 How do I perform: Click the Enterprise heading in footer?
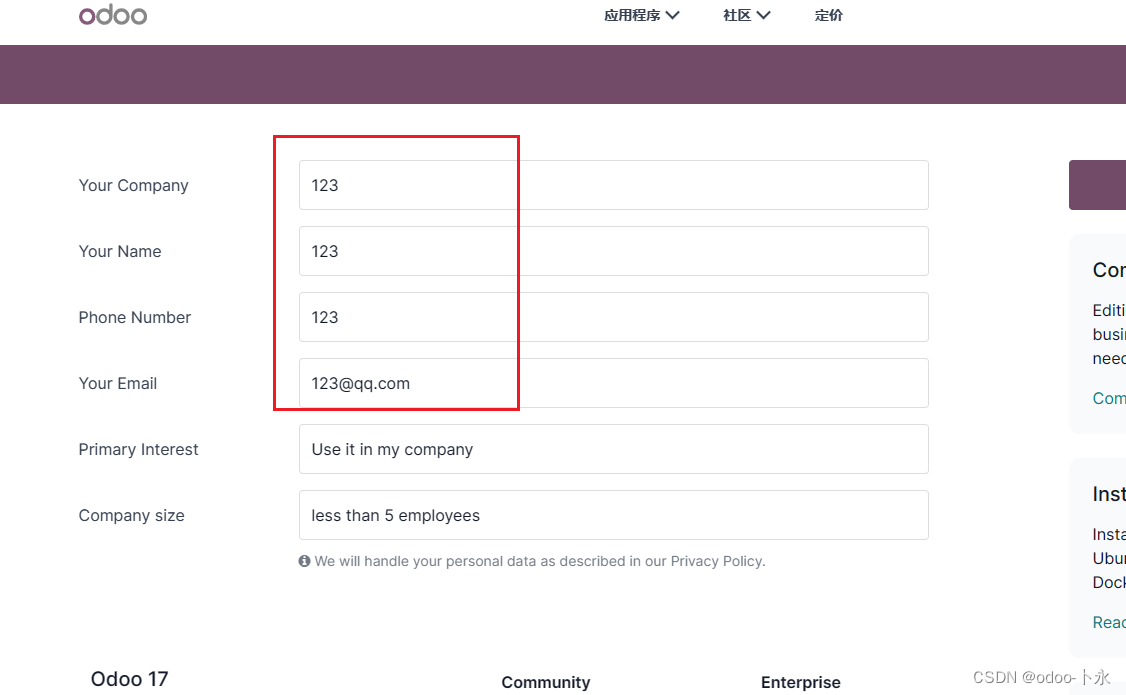(x=801, y=682)
